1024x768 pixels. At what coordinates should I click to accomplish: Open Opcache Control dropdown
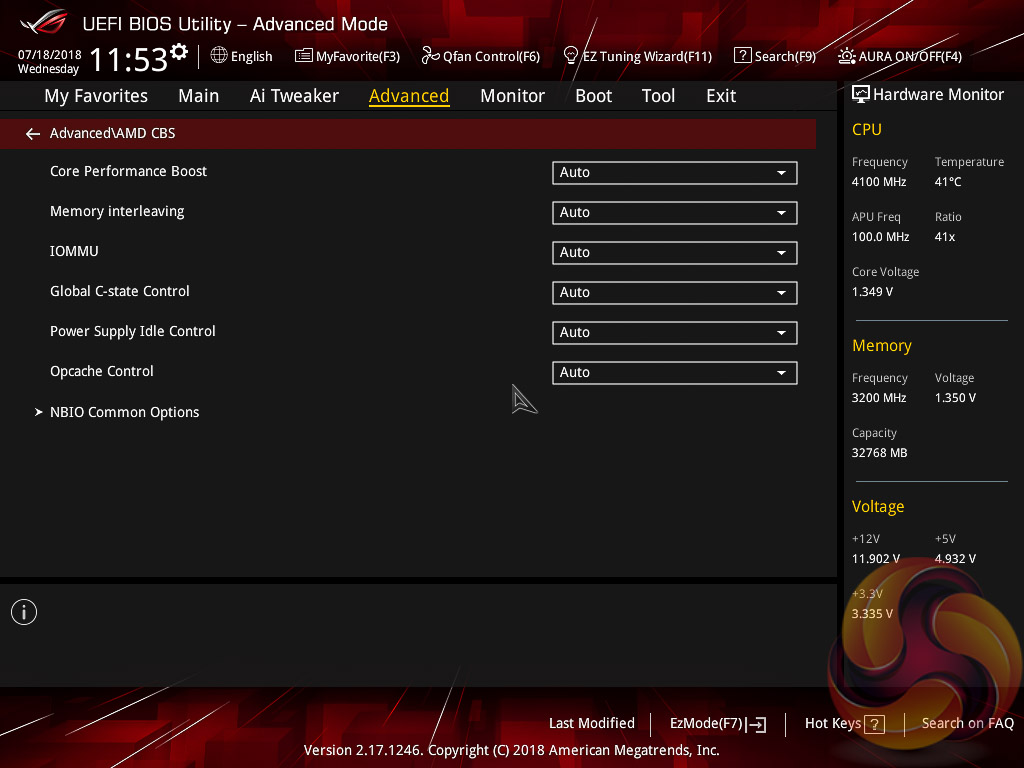pyautogui.click(x=675, y=372)
